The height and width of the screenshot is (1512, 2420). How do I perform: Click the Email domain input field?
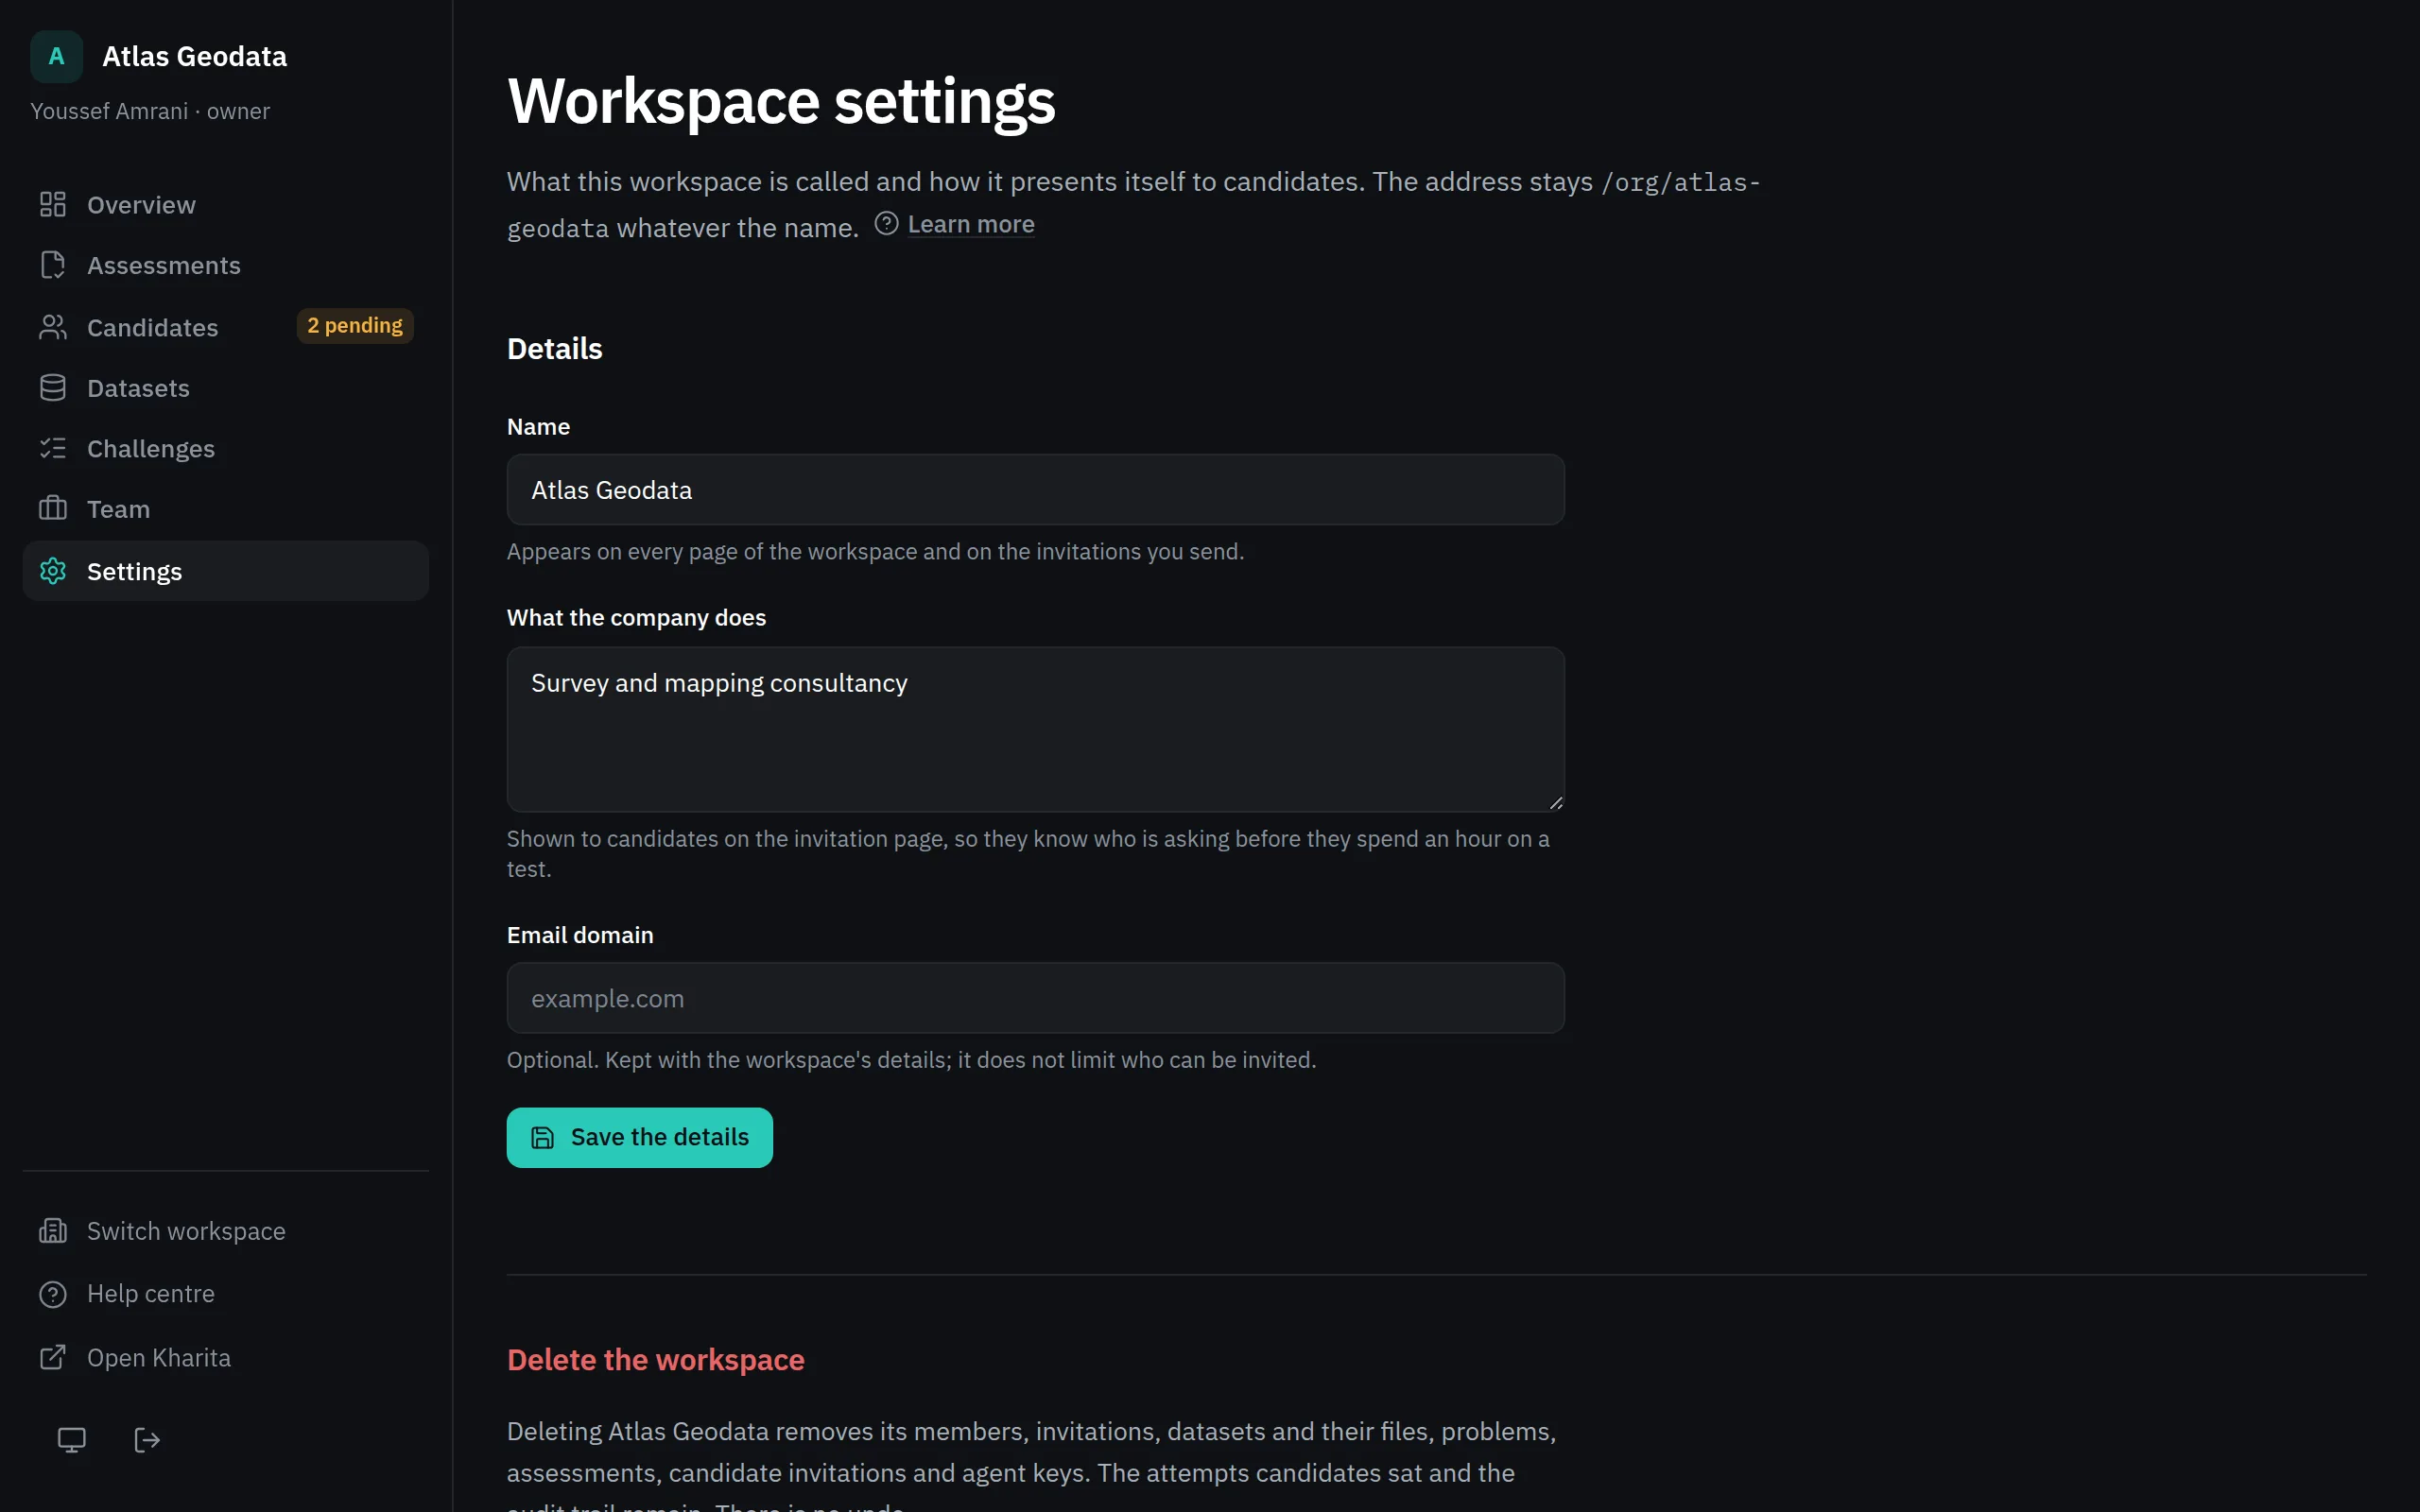pyautogui.click(x=1035, y=998)
